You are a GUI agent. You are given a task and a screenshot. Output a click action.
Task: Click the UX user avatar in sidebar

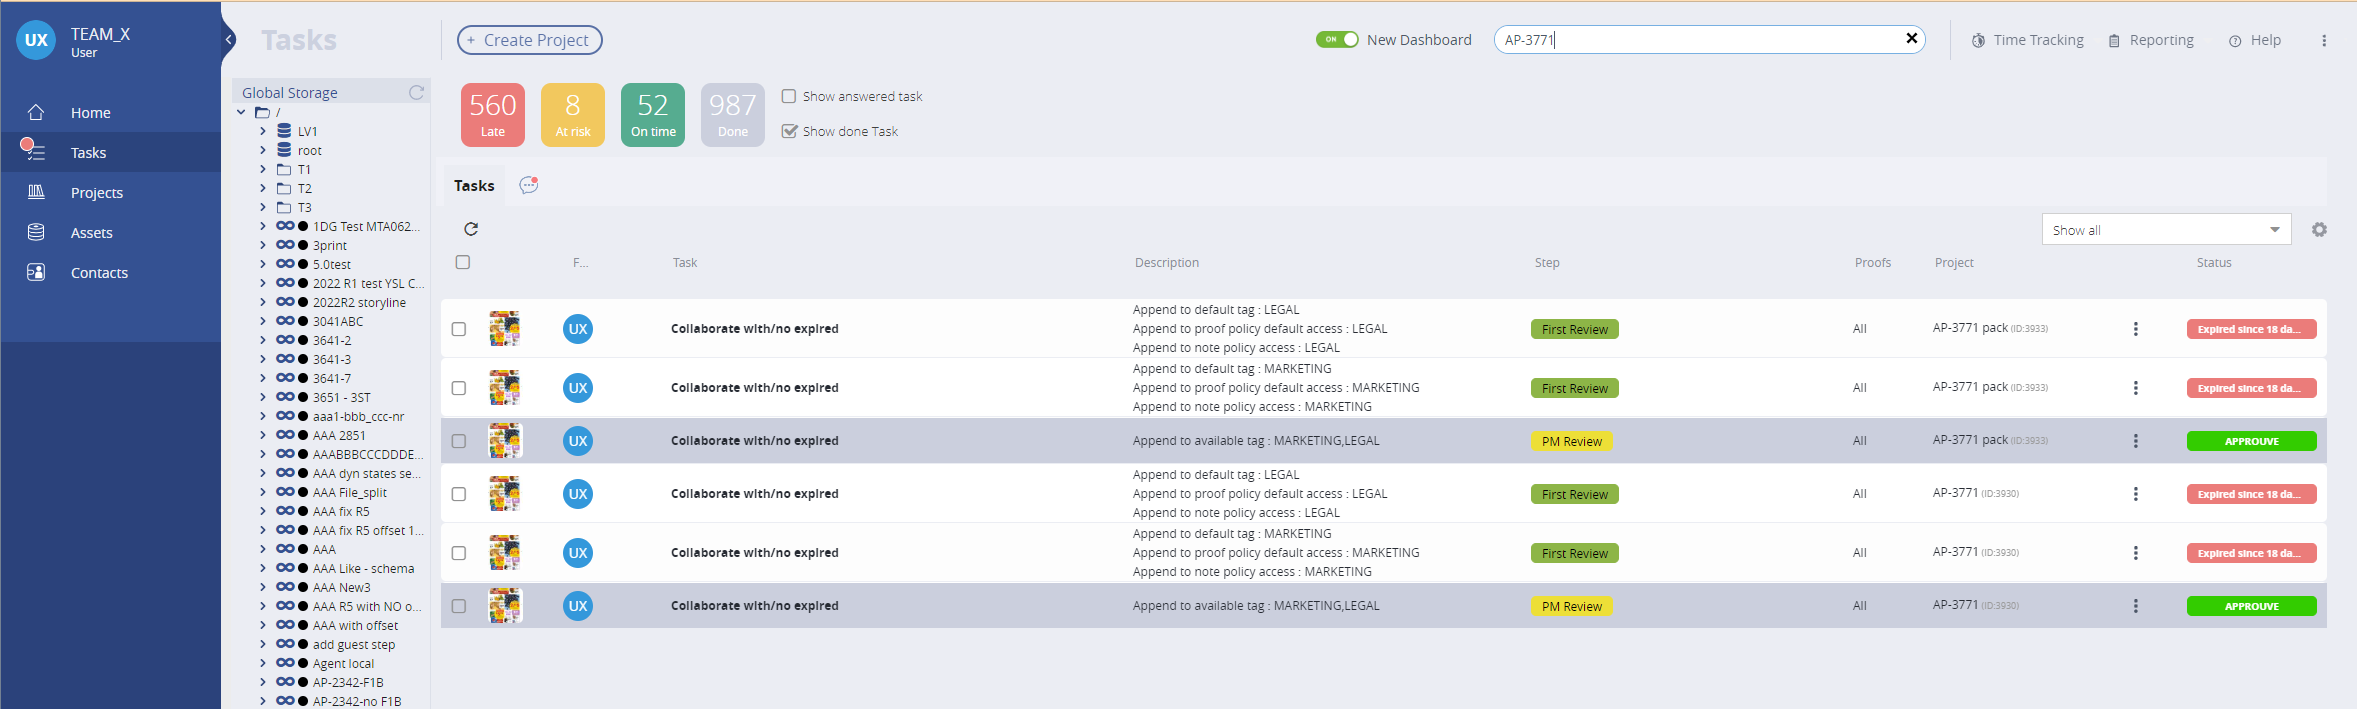click(x=36, y=40)
